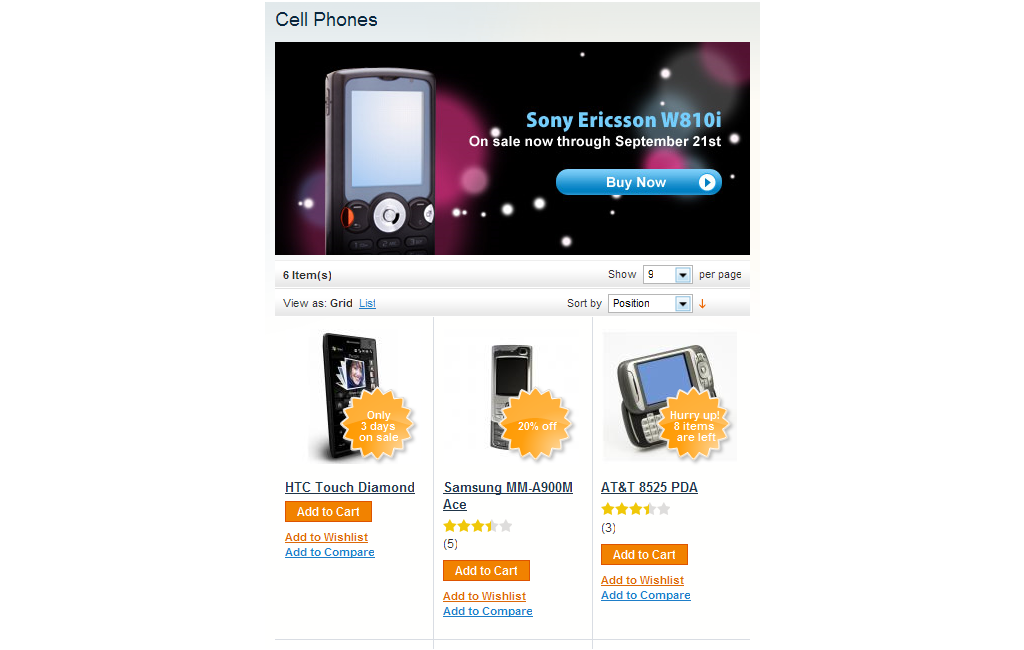1024x650 pixels.
Task: Open the Samsung MM-A900M Ace product title
Action: [x=507, y=496]
